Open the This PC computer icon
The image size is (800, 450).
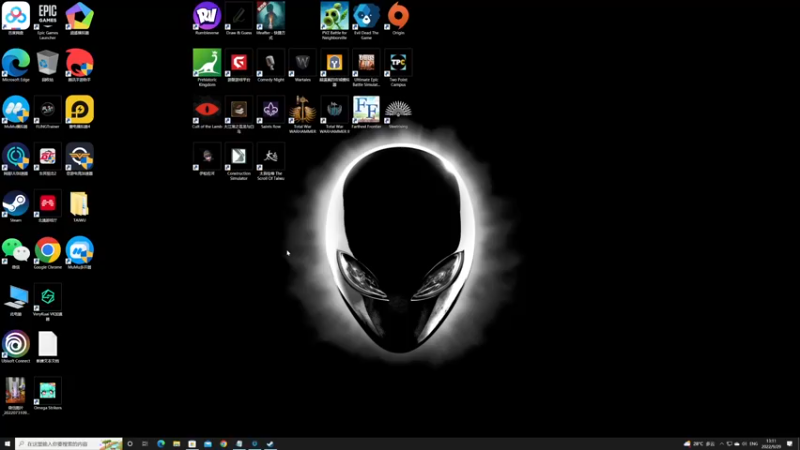pos(16,299)
